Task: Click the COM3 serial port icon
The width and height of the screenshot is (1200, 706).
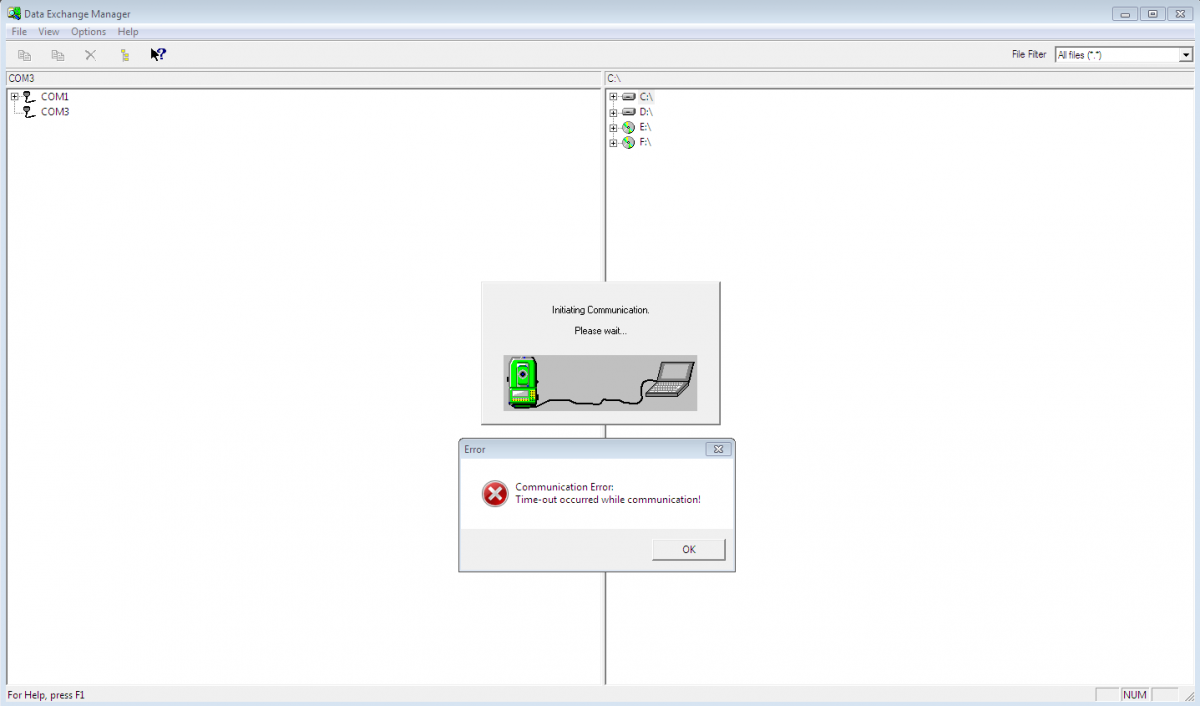Action: (28, 112)
